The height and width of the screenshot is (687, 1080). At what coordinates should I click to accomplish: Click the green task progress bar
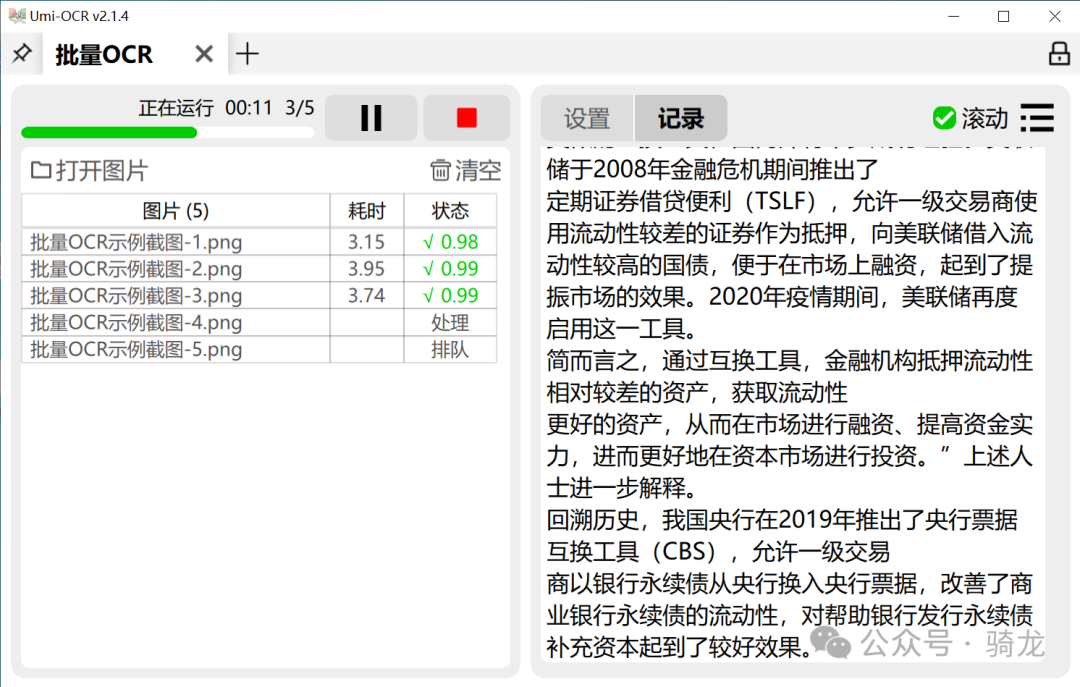click(167, 132)
